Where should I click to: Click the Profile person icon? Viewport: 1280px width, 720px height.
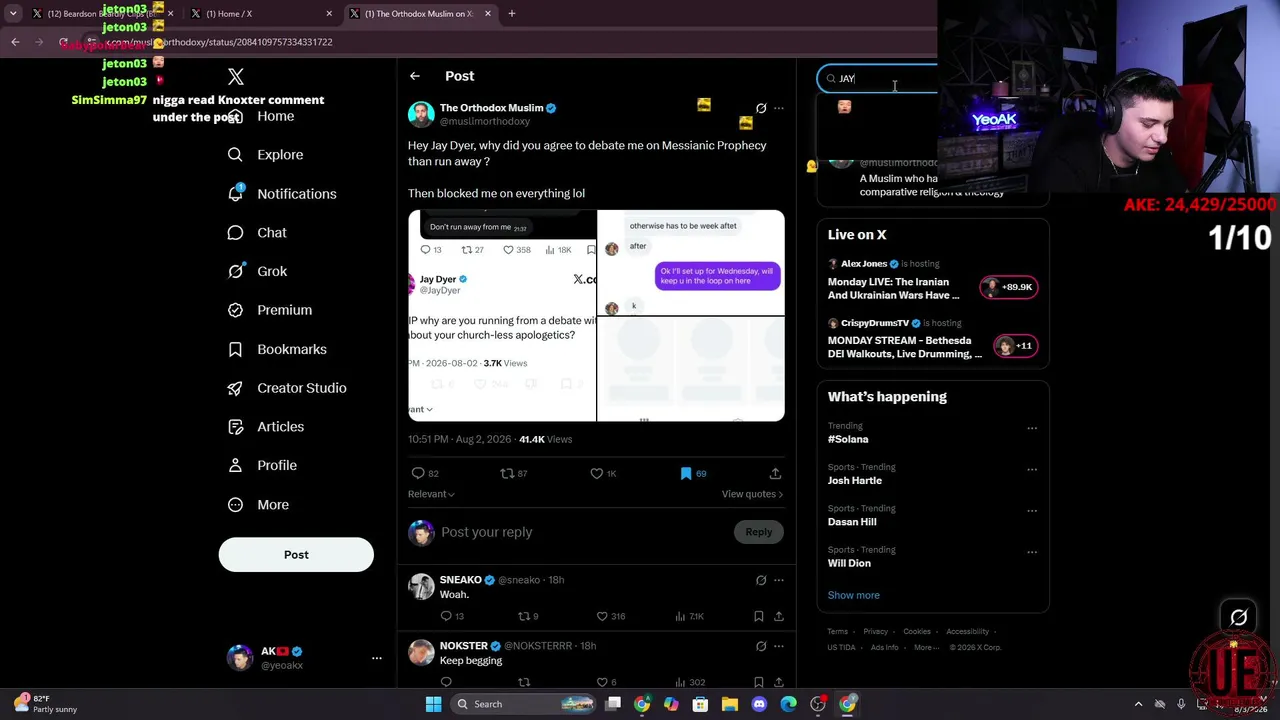pyautogui.click(x=235, y=465)
